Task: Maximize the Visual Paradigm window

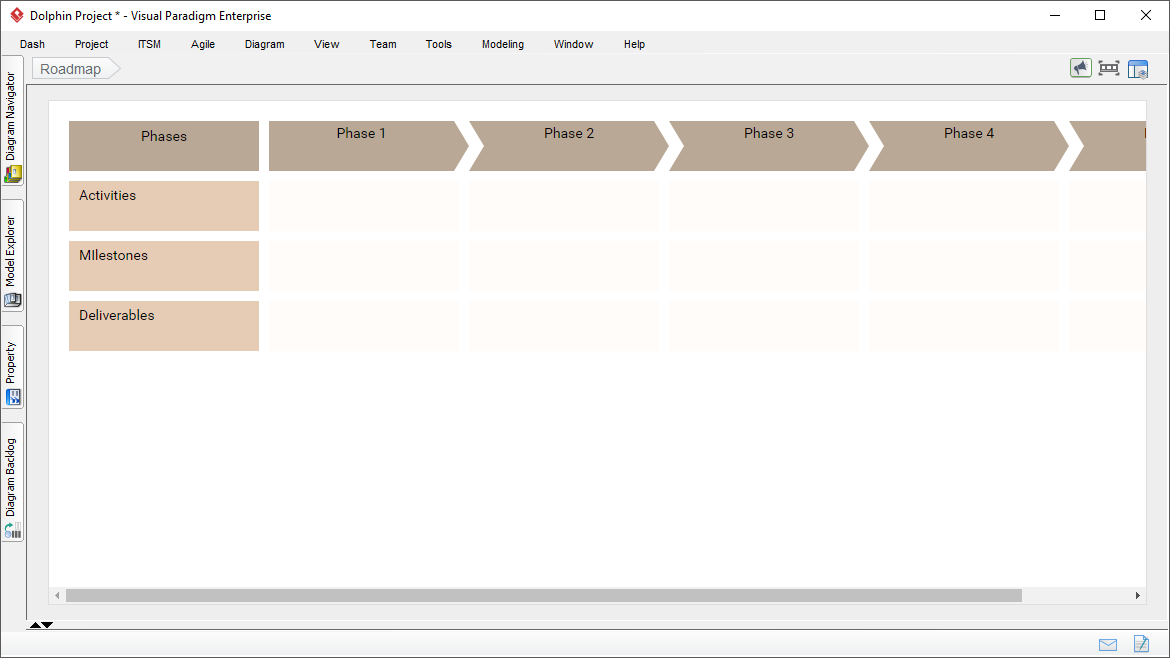Action: click(x=1100, y=15)
